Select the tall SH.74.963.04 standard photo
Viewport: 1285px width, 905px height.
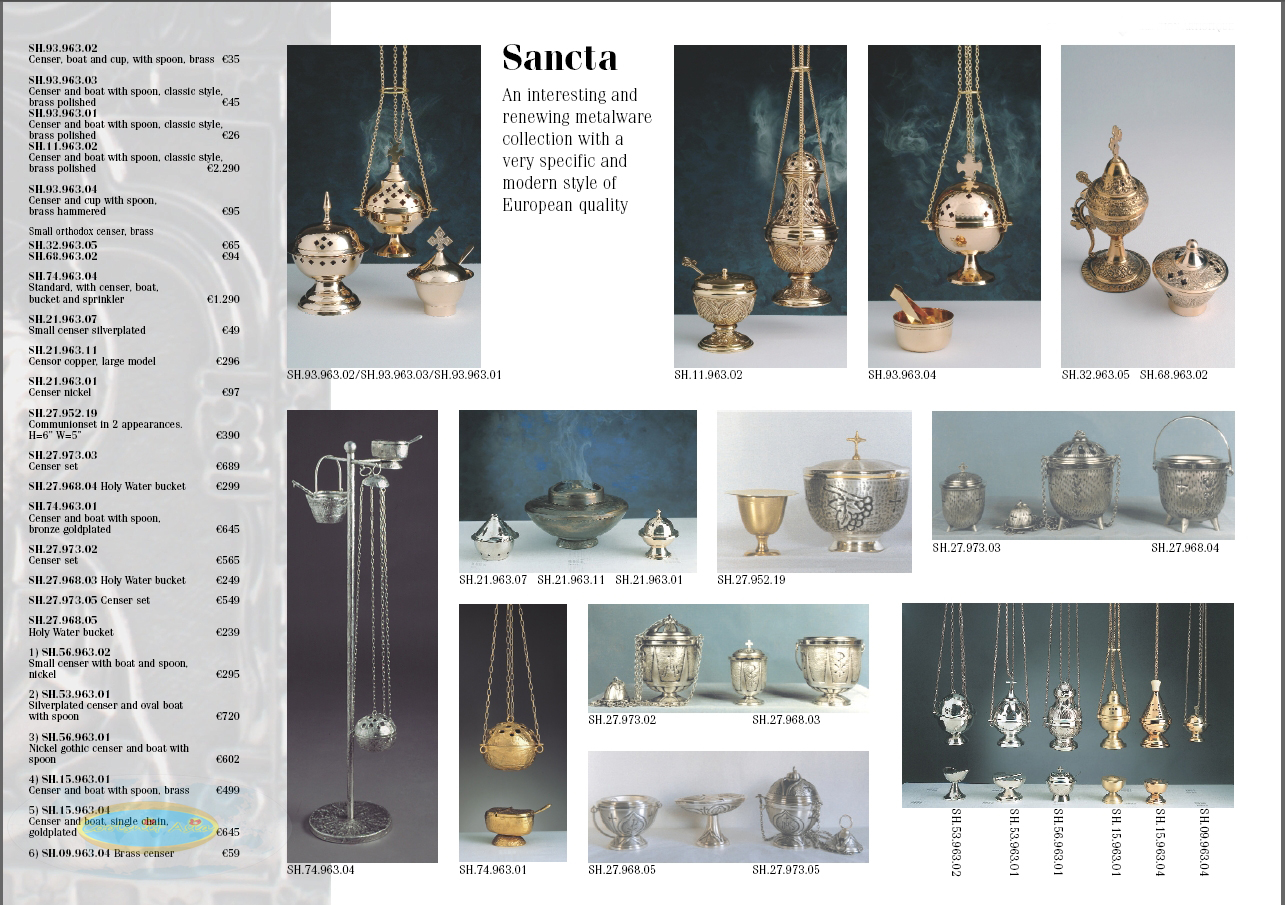[362, 636]
